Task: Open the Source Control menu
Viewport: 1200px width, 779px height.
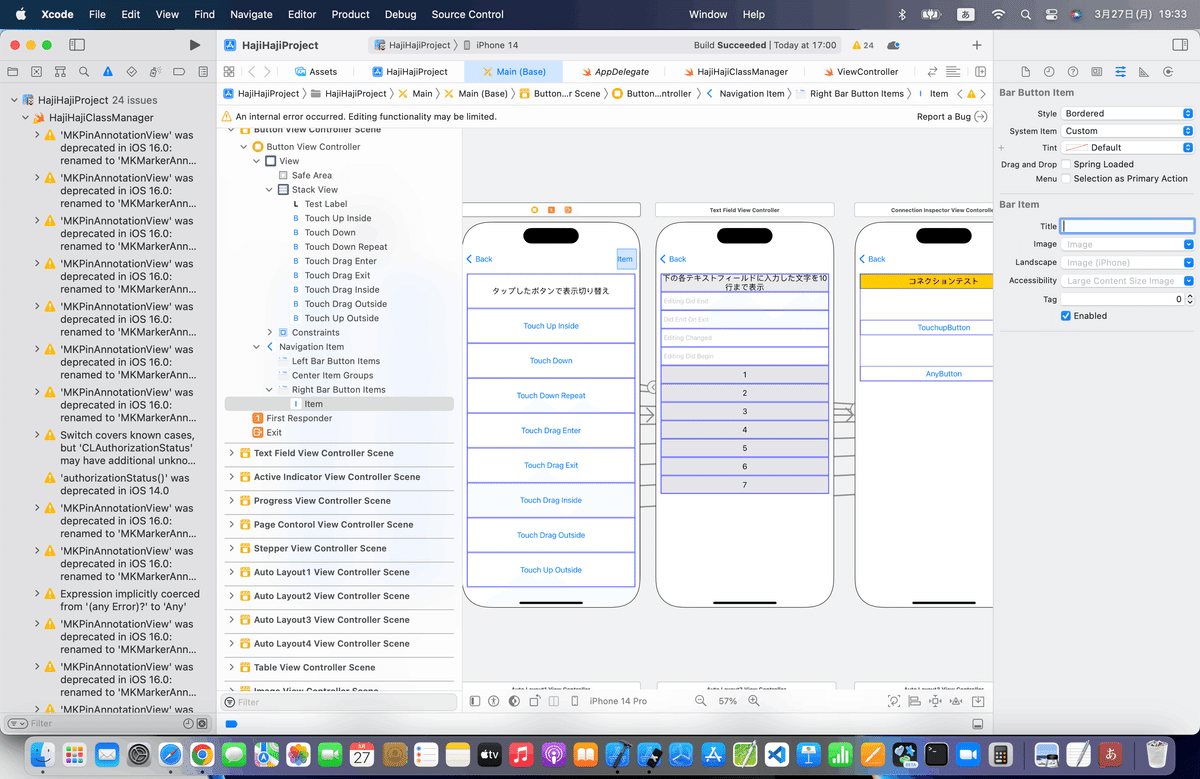Action: pyautogui.click(x=468, y=14)
